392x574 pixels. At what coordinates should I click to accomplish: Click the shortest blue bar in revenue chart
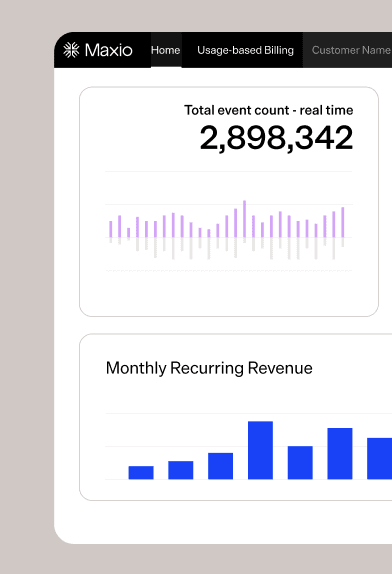pos(141,473)
